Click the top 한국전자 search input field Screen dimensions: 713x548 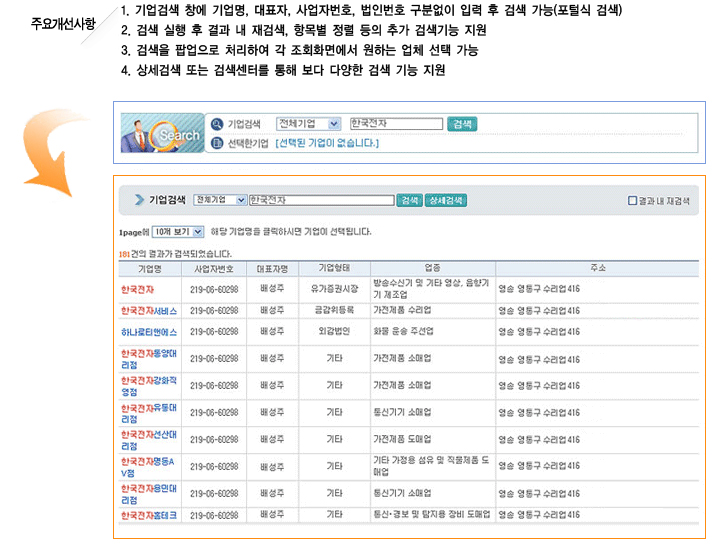(x=396, y=124)
